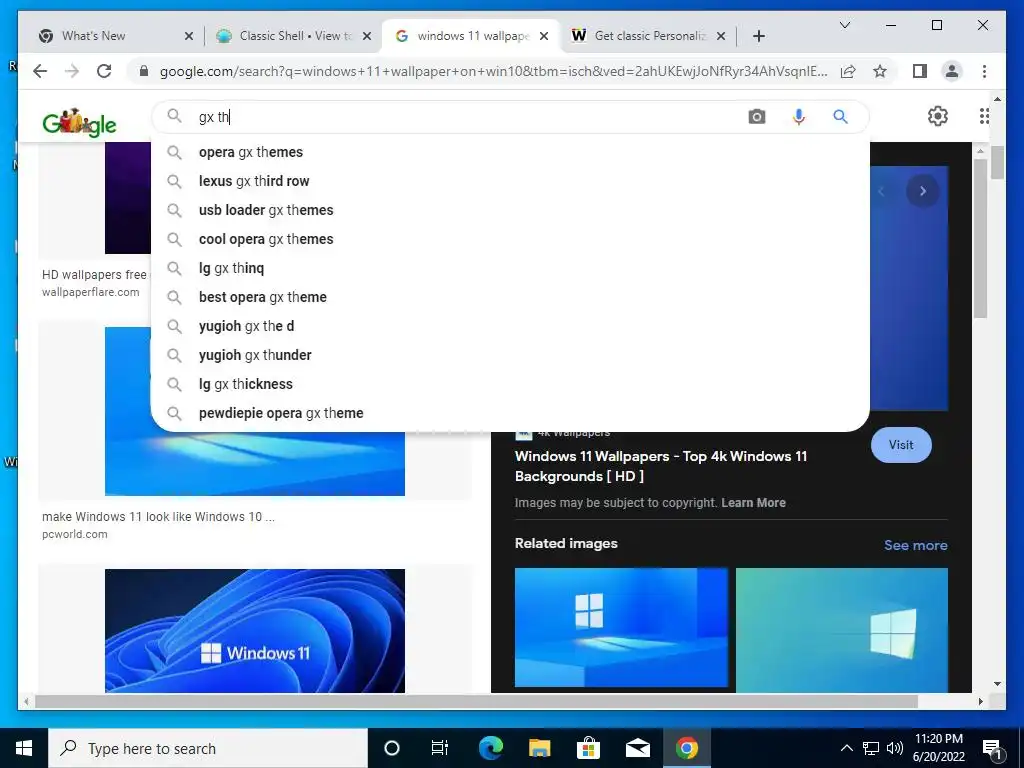Click the wallpaperflare.com source text

click(x=90, y=292)
